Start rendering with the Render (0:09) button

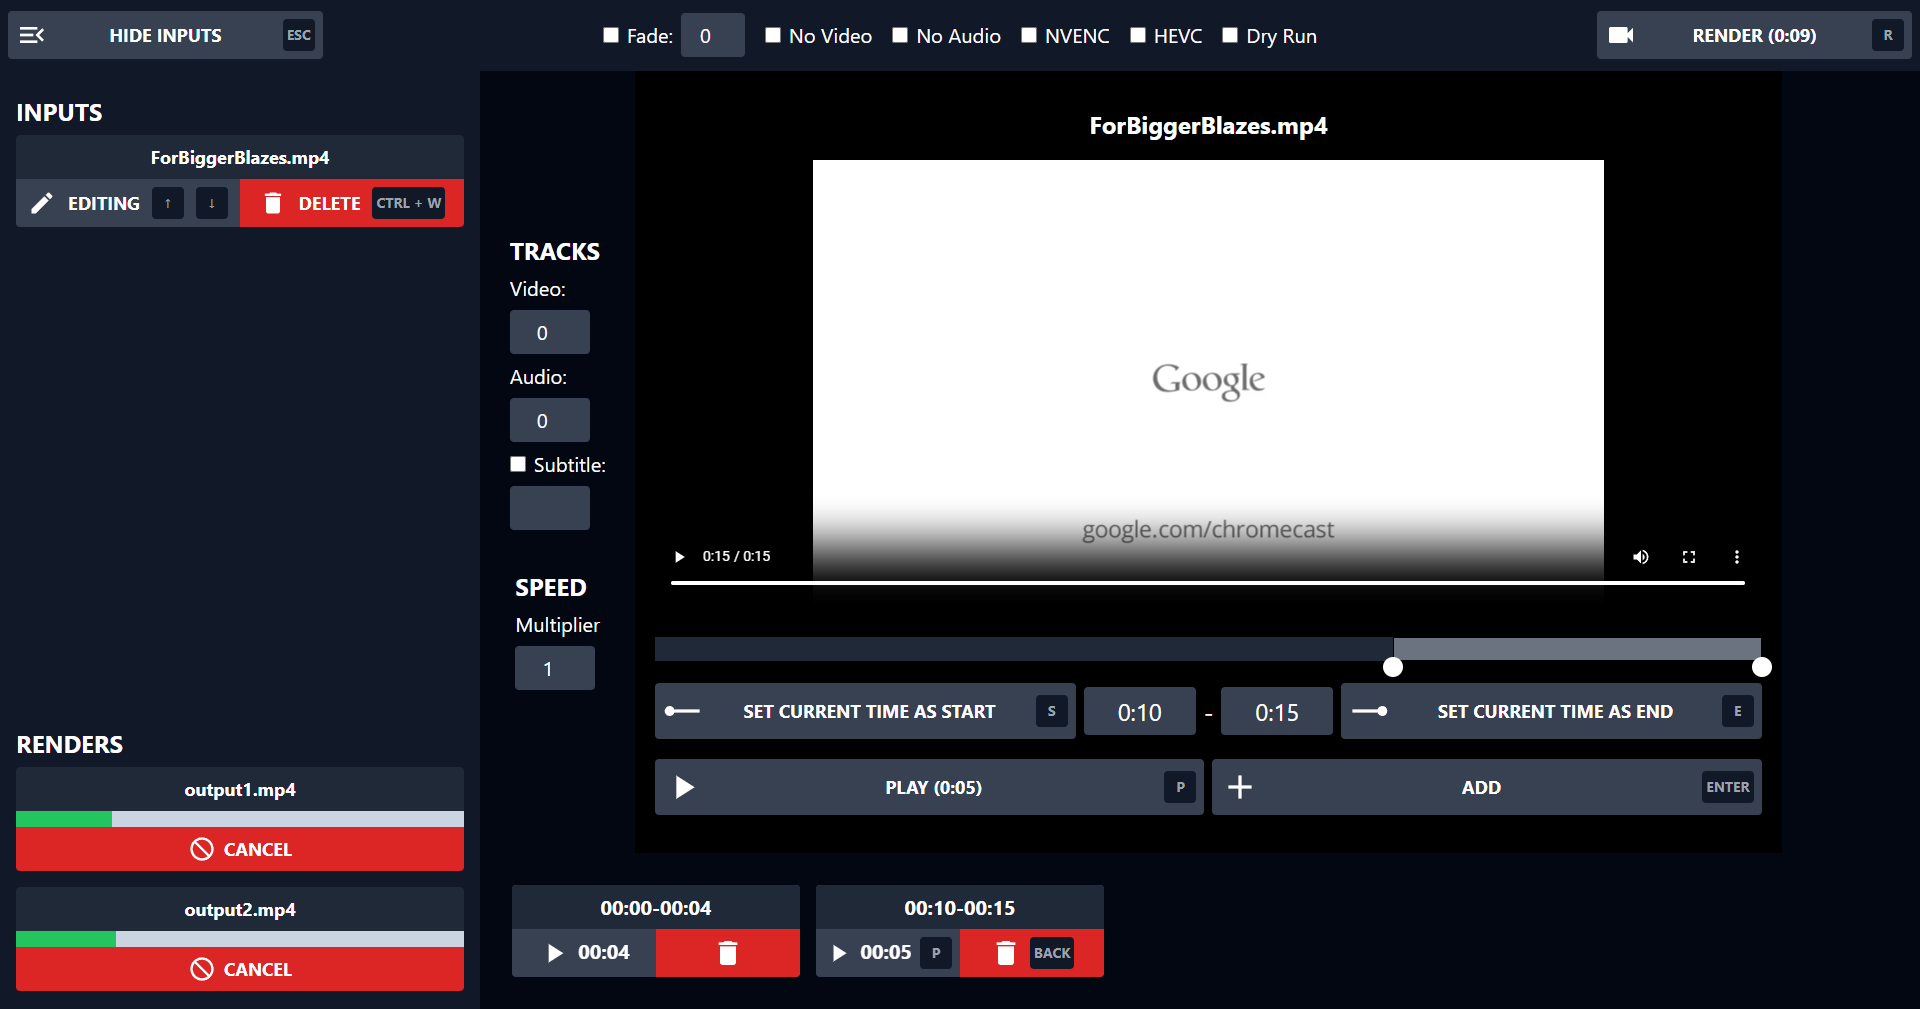(1754, 35)
